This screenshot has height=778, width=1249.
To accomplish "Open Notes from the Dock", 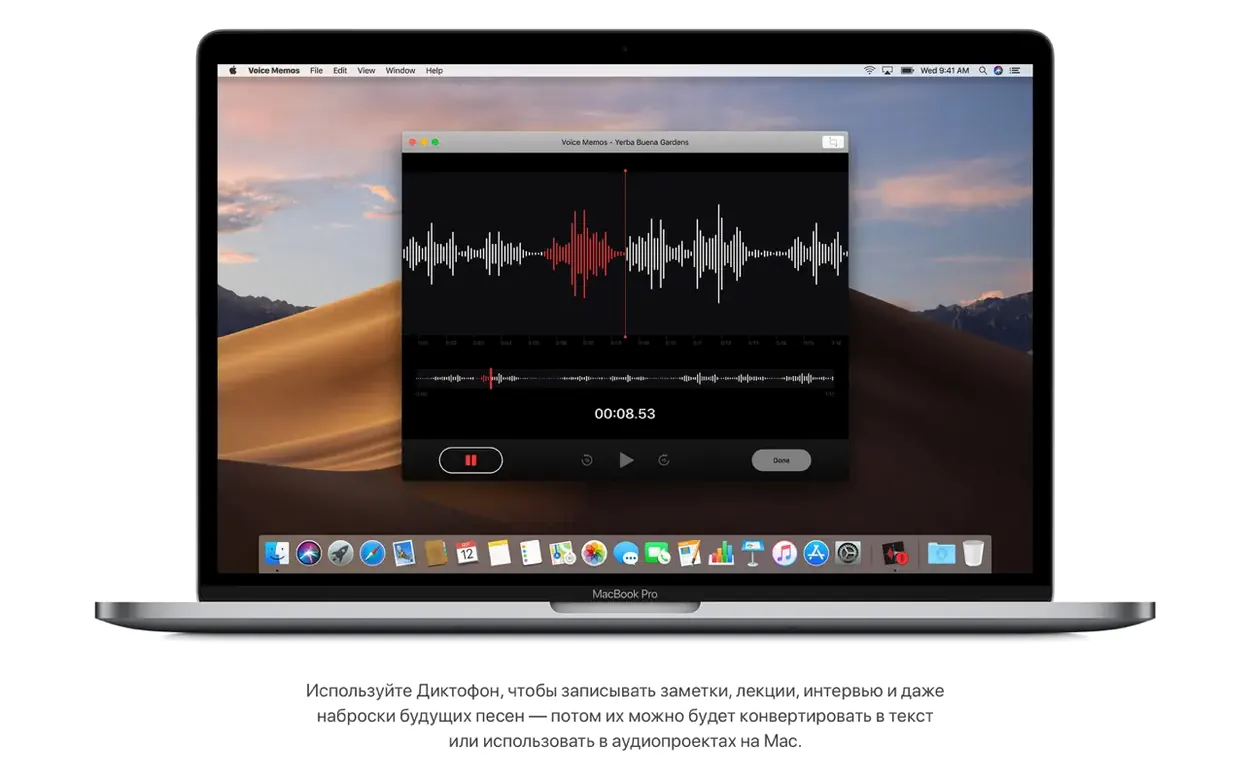I will point(499,553).
